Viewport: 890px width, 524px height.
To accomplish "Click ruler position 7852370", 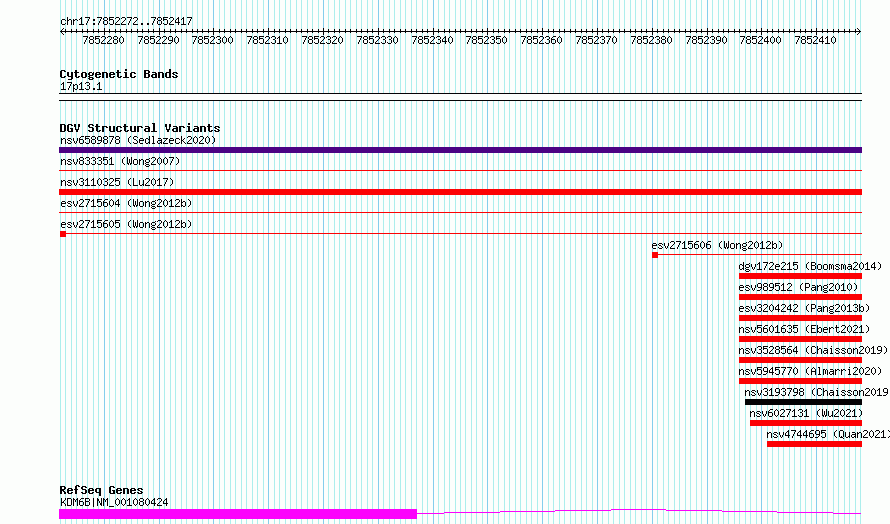I will 597,40.
